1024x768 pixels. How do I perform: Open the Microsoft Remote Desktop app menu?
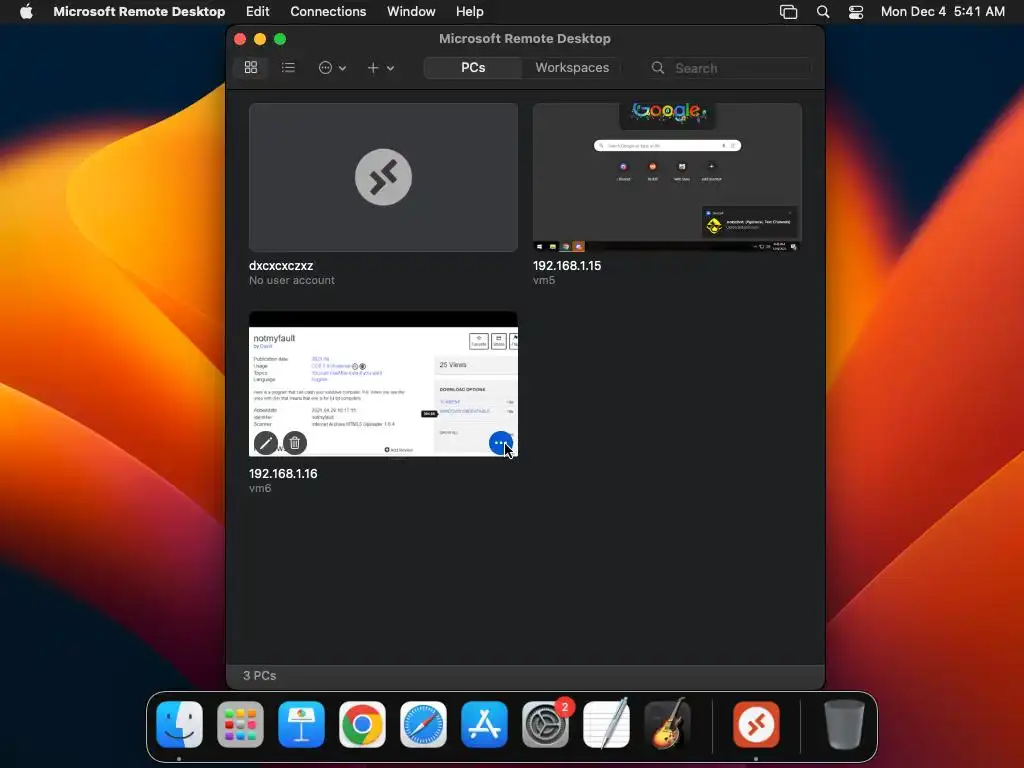pos(139,11)
